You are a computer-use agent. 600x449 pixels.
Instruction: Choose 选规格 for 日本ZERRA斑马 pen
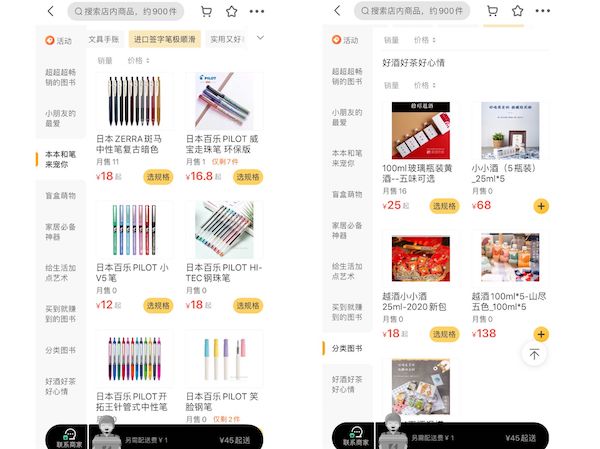158,177
